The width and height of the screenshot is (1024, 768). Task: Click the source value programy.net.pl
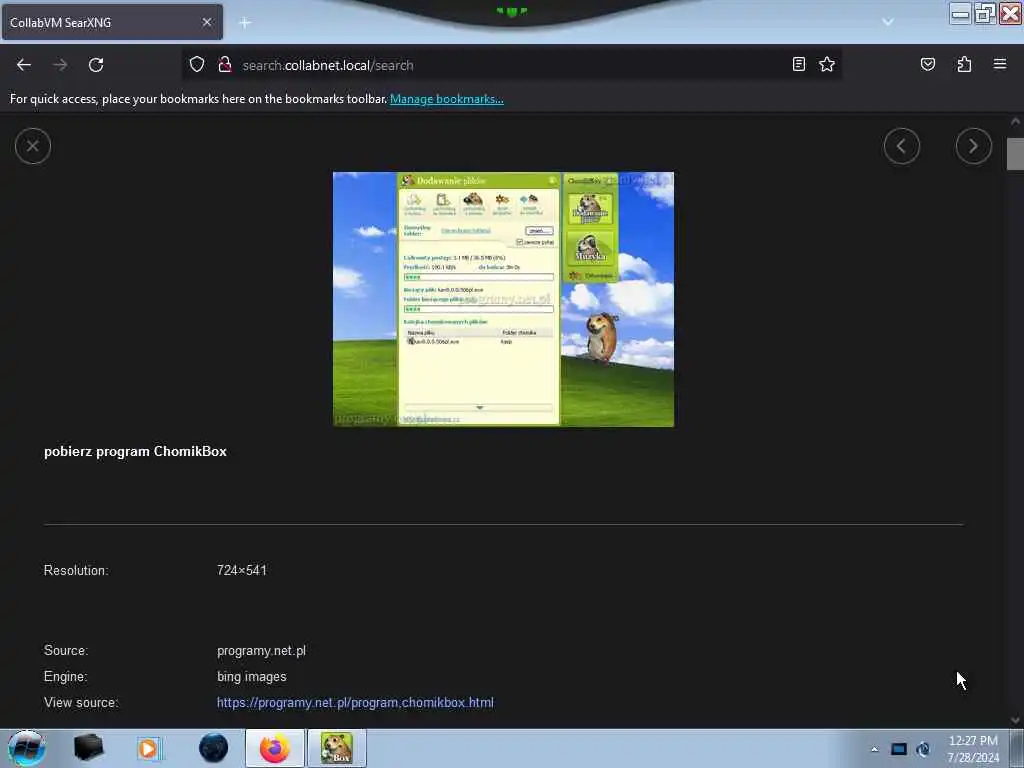click(261, 650)
